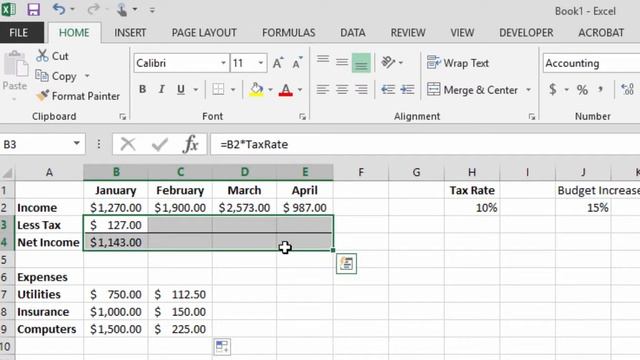Open Font settings dialog launcher
The image size is (640, 360).
(x=302, y=117)
